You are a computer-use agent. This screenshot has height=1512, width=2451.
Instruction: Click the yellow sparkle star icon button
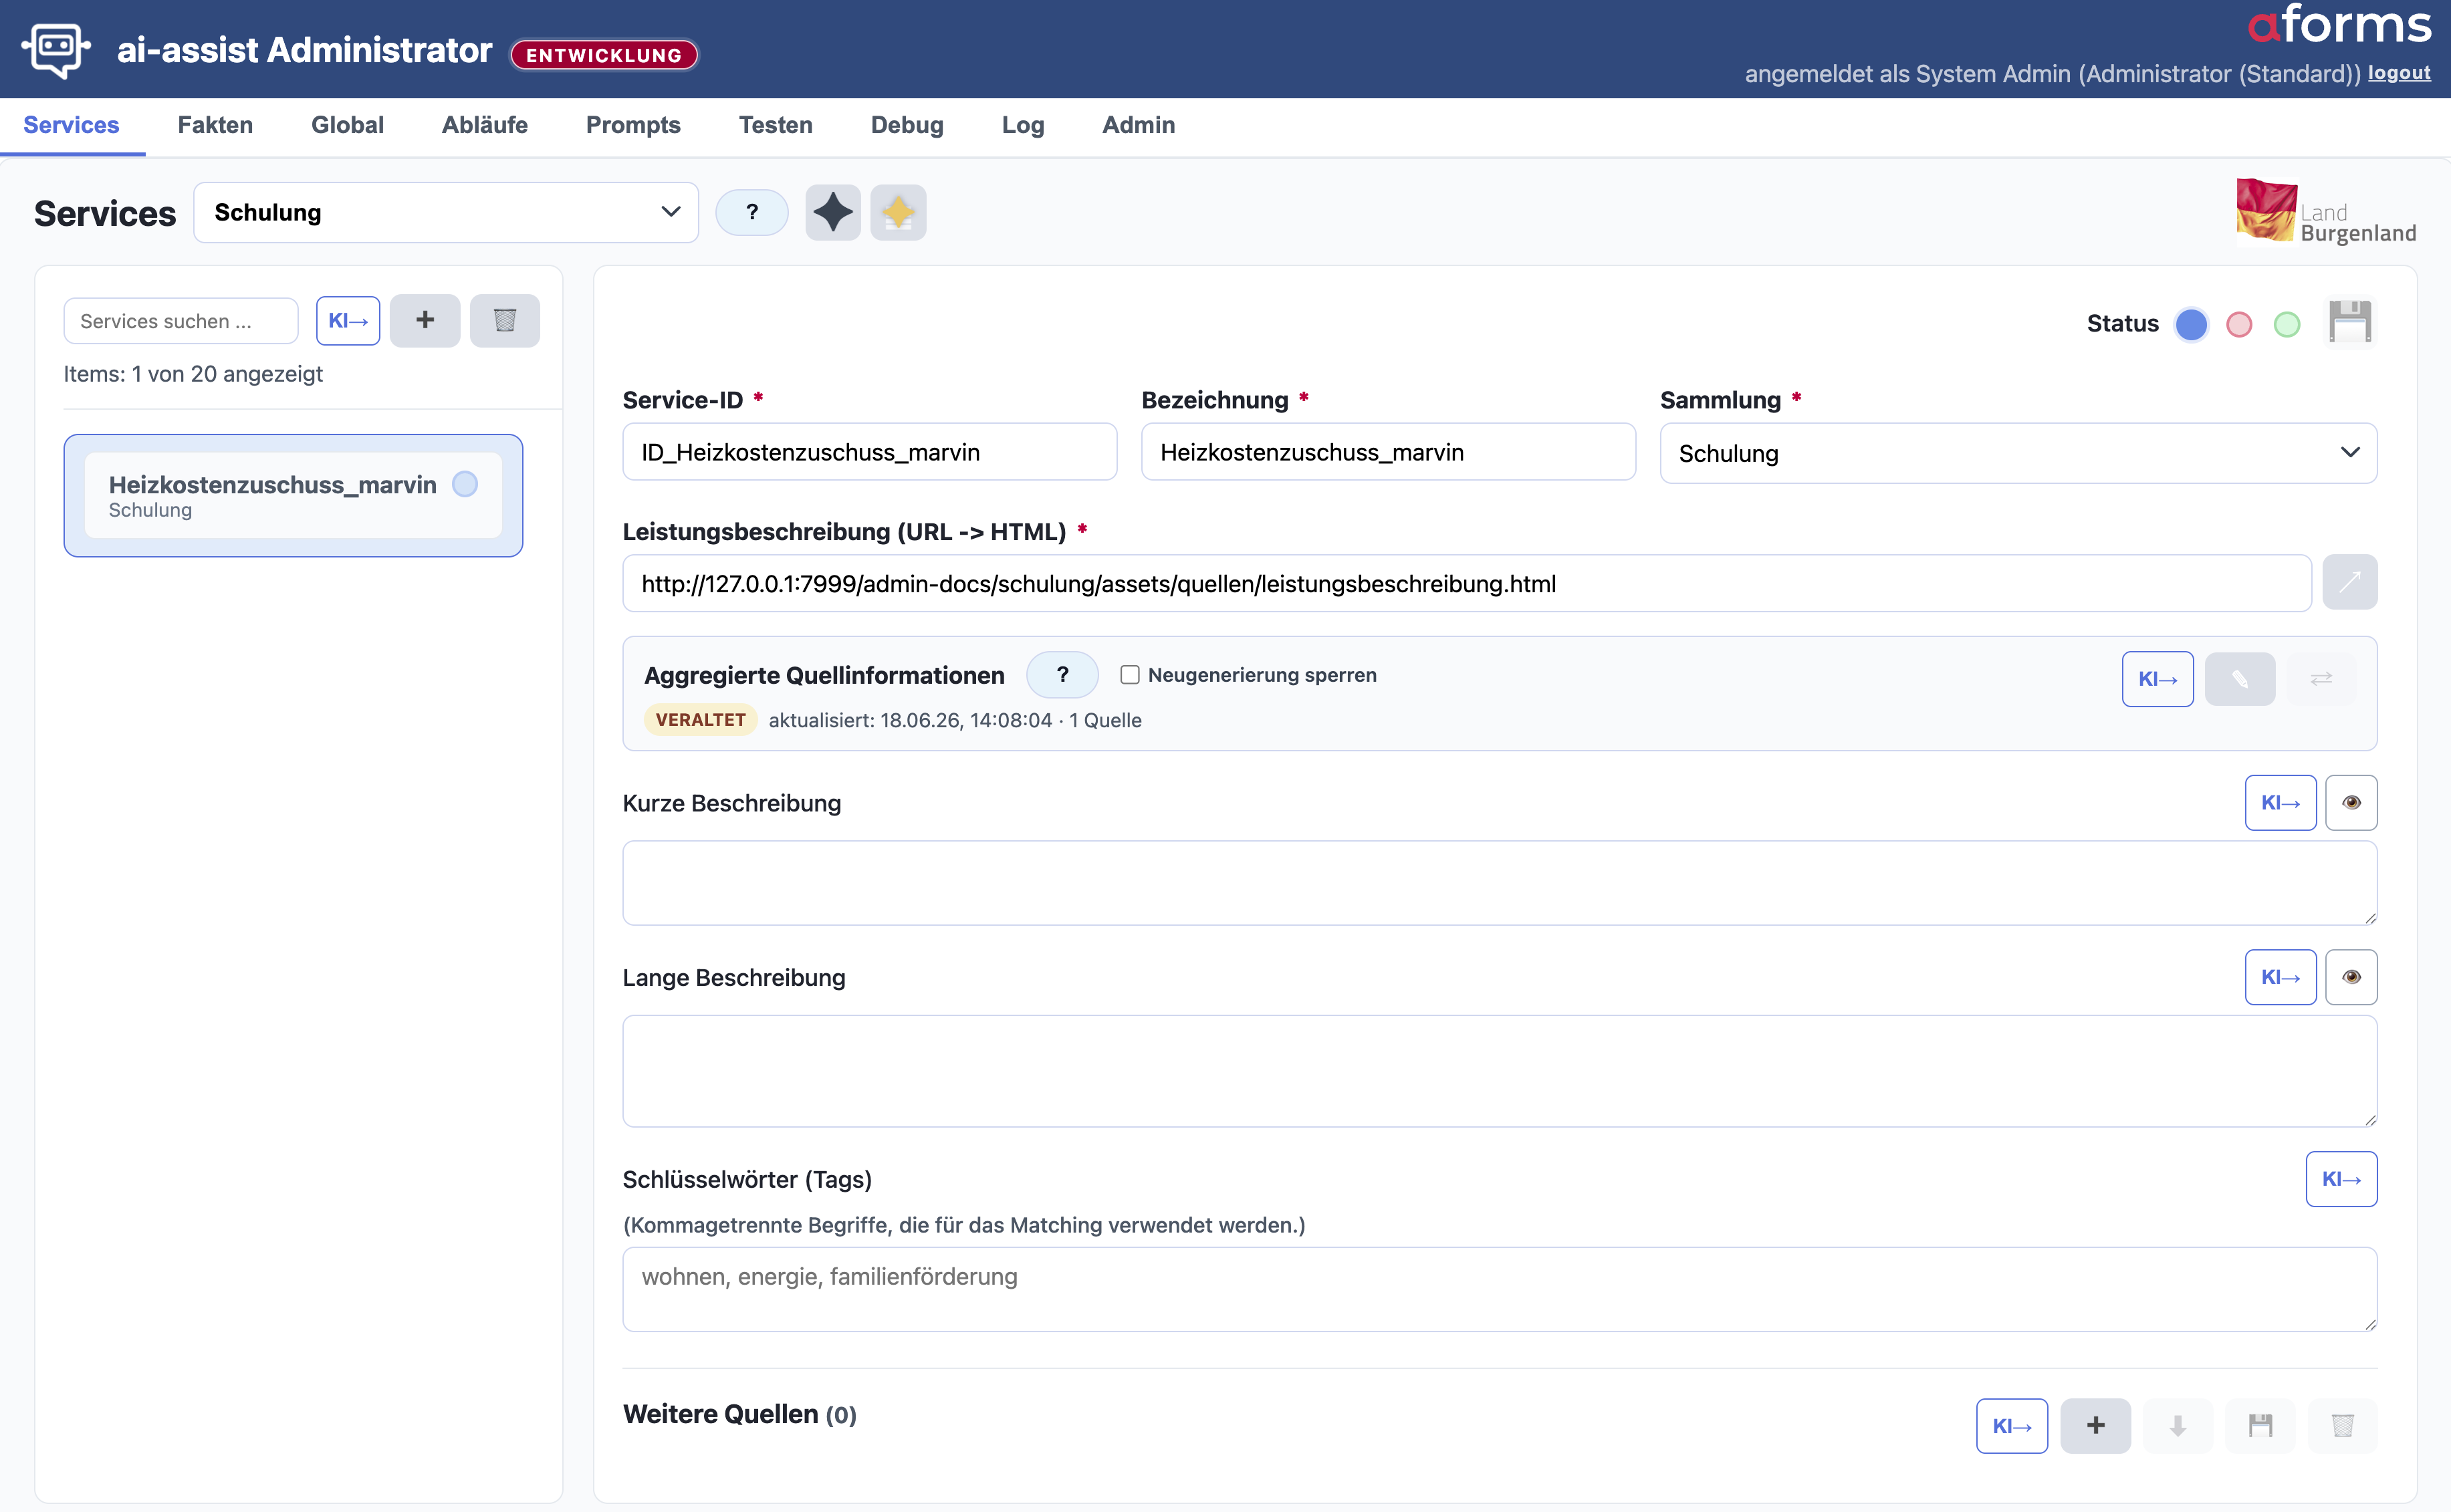[898, 212]
